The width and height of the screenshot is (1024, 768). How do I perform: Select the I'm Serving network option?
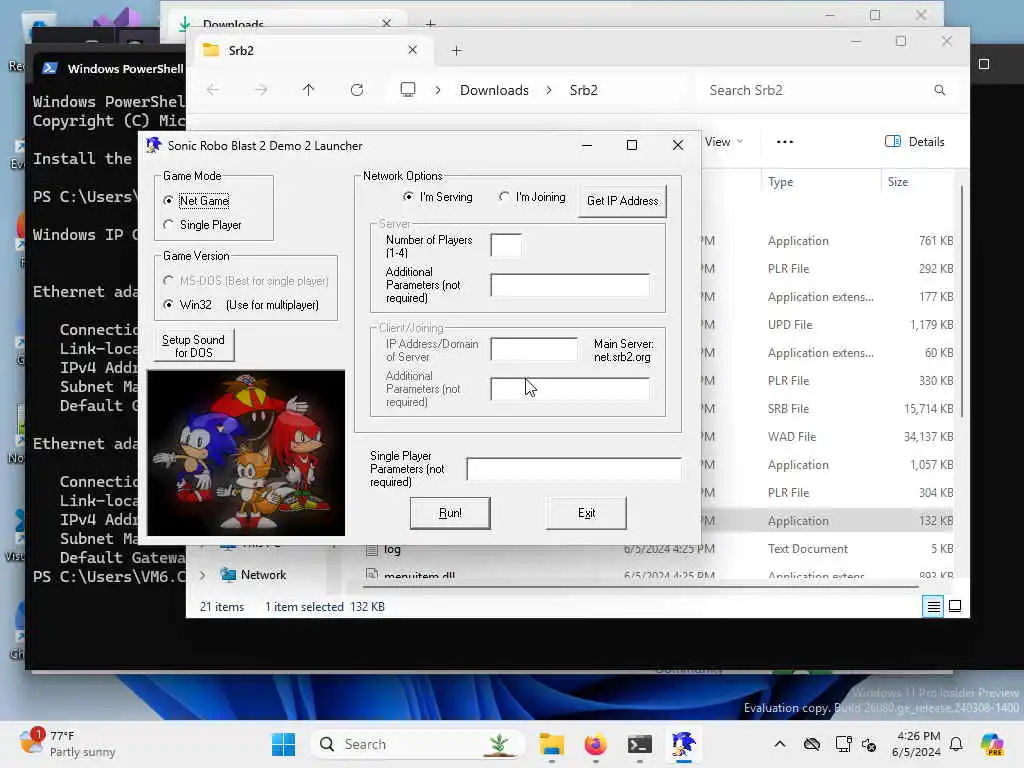coord(408,197)
